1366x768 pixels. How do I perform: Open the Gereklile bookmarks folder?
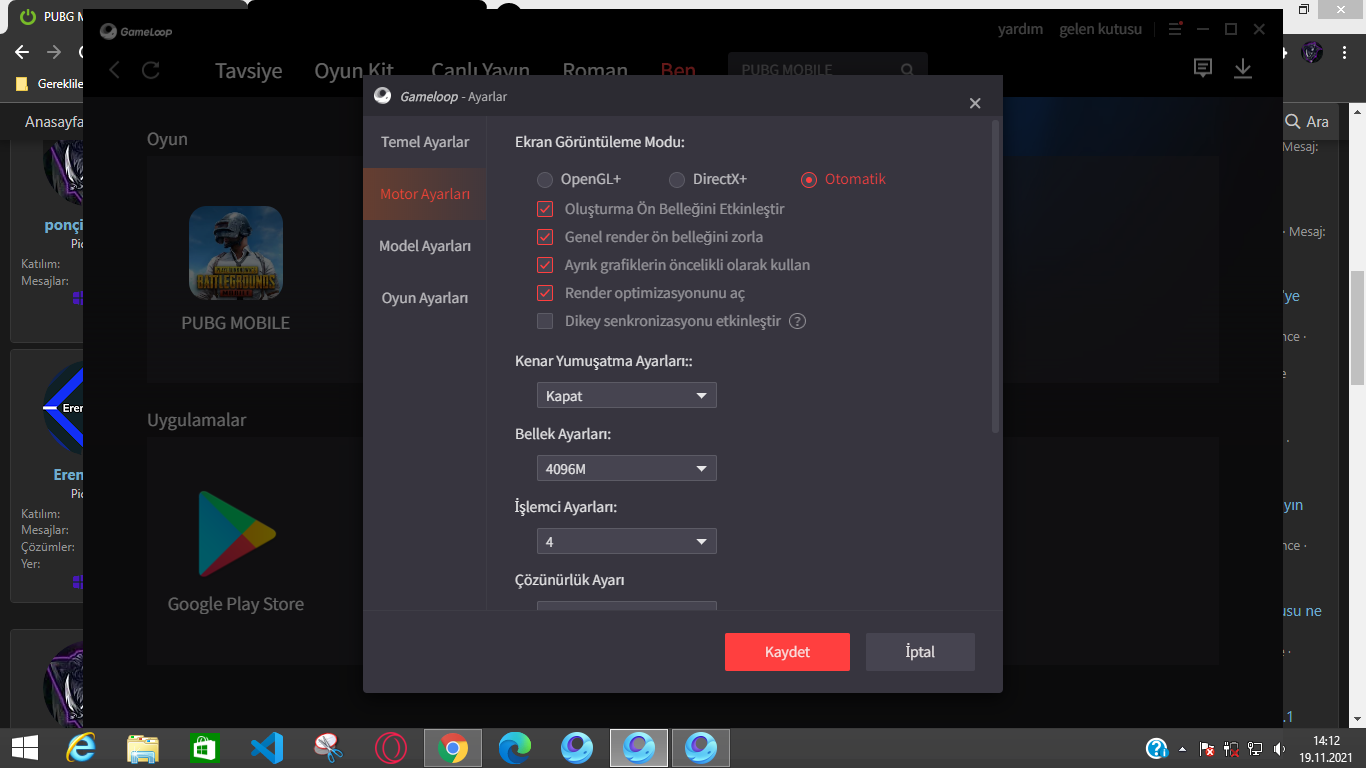click(x=49, y=84)
